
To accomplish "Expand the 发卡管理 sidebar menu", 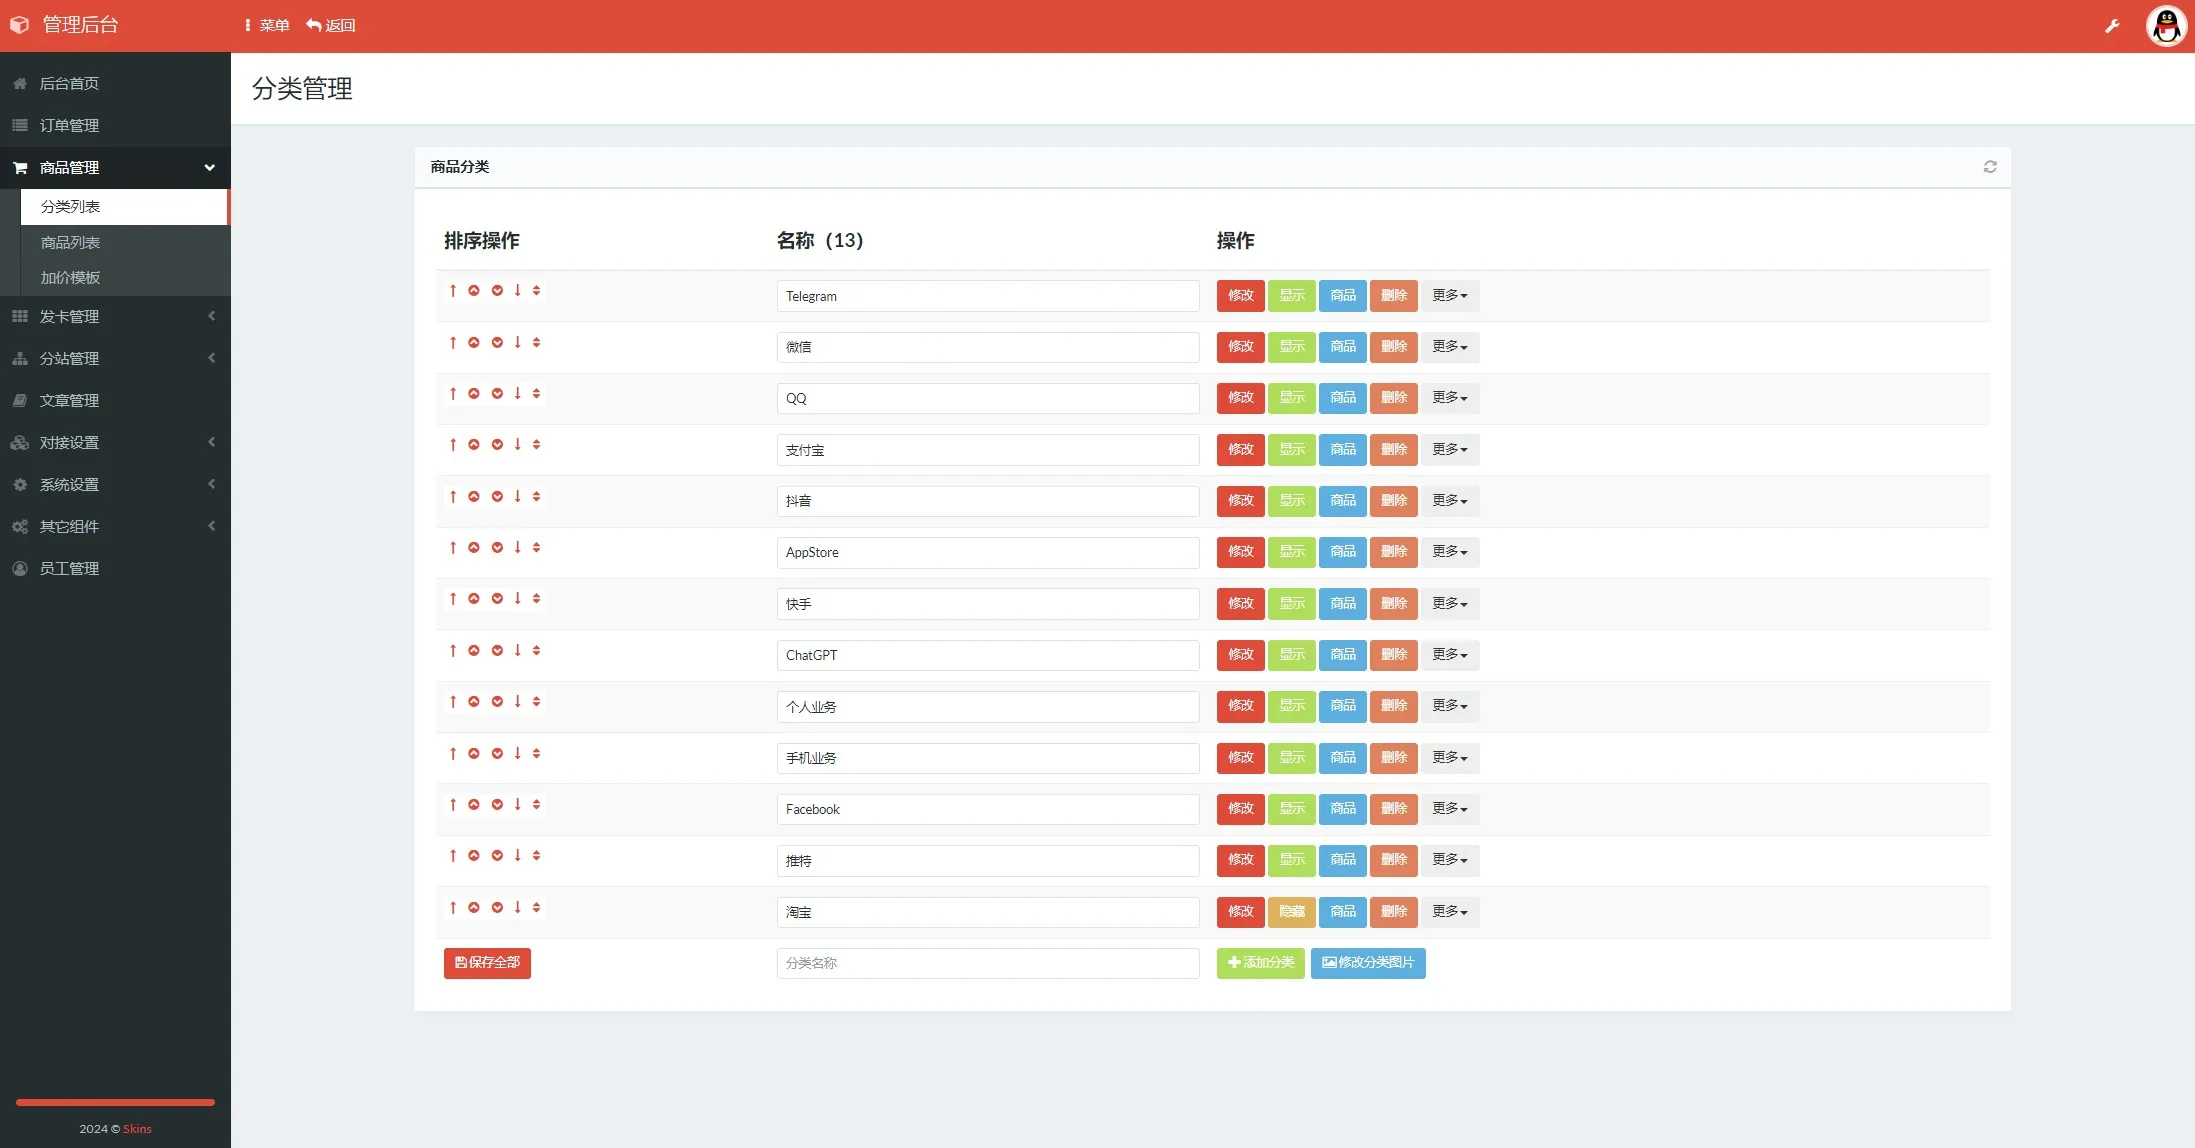I will 115,317.
